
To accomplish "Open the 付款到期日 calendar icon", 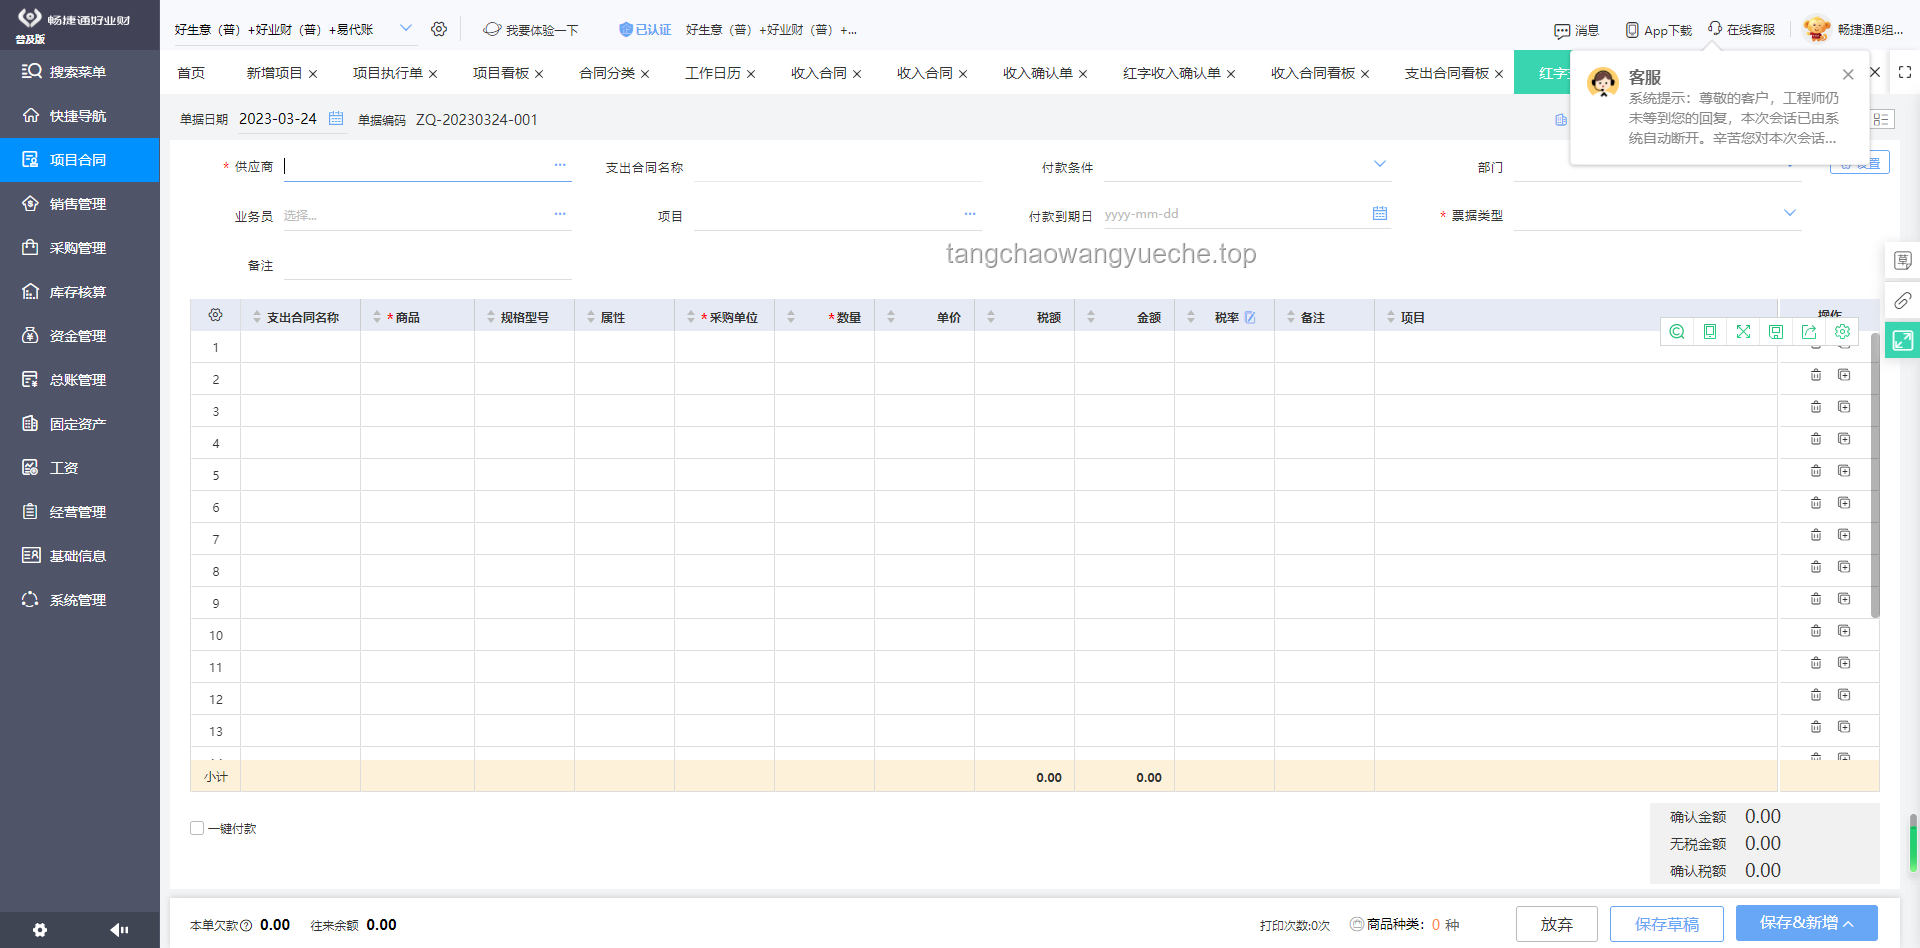I will 1380,213.
